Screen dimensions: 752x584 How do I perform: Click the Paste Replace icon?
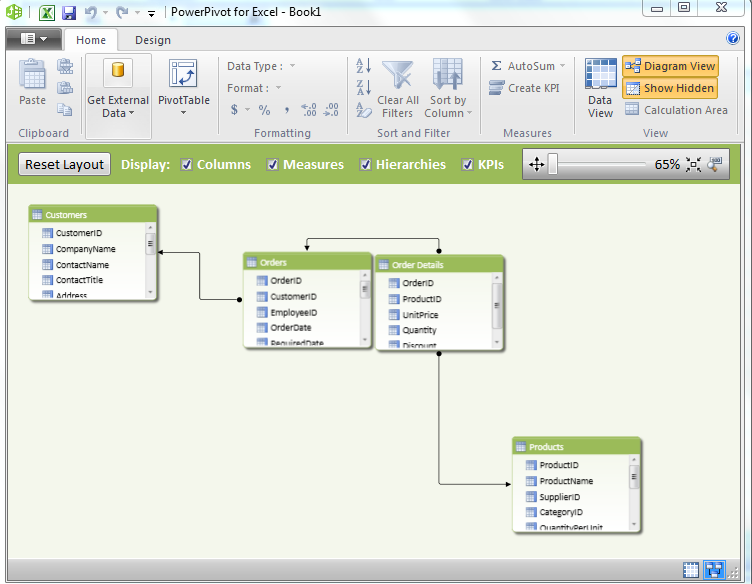[x=65, y=88]
